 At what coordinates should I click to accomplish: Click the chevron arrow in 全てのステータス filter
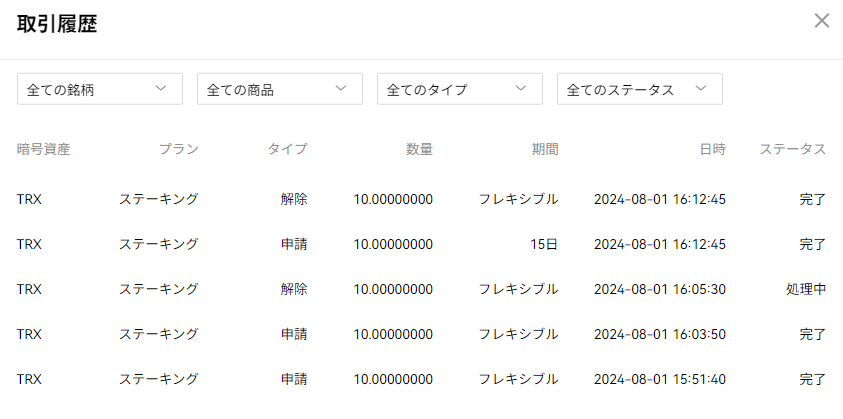pyautogui.click(x=700, y=89)
